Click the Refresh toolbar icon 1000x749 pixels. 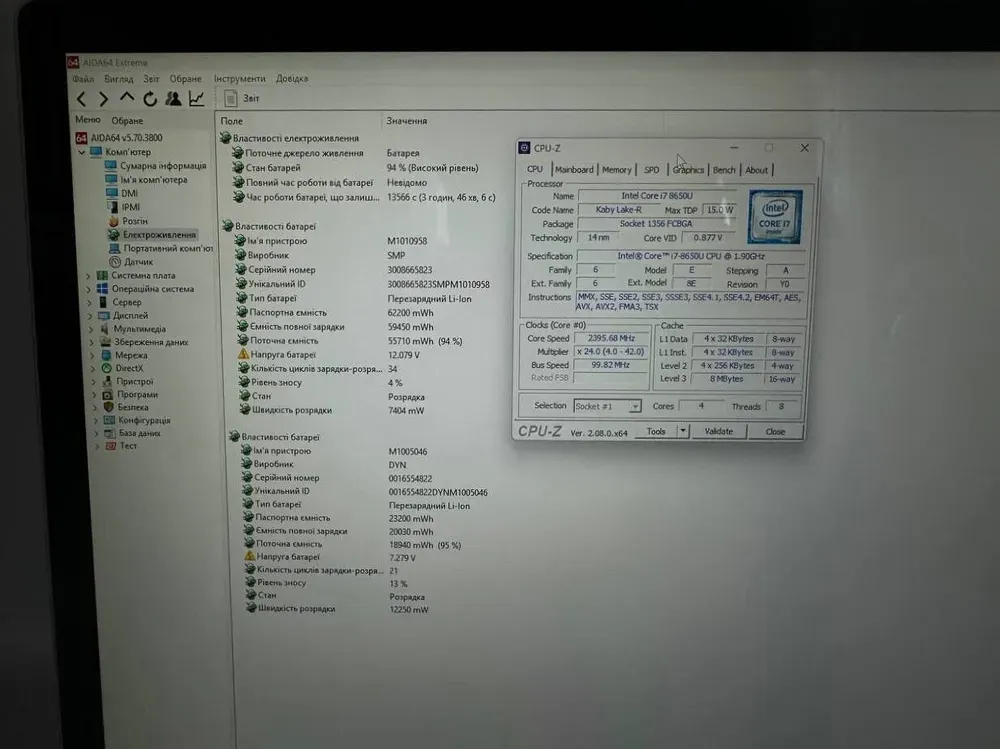click(150, 98)
